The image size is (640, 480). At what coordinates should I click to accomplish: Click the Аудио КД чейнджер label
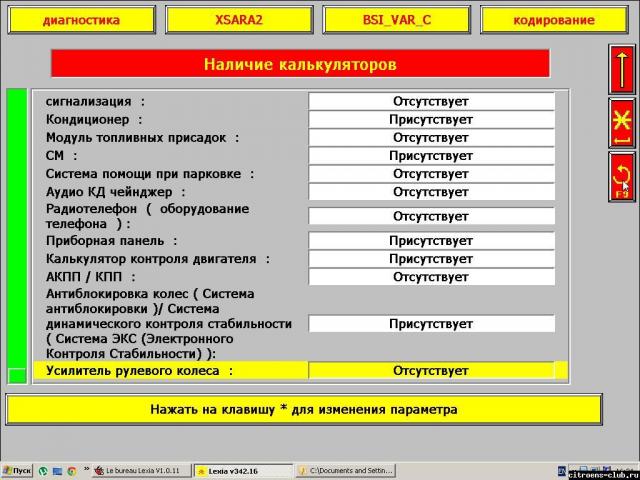[x=116, y=192]
